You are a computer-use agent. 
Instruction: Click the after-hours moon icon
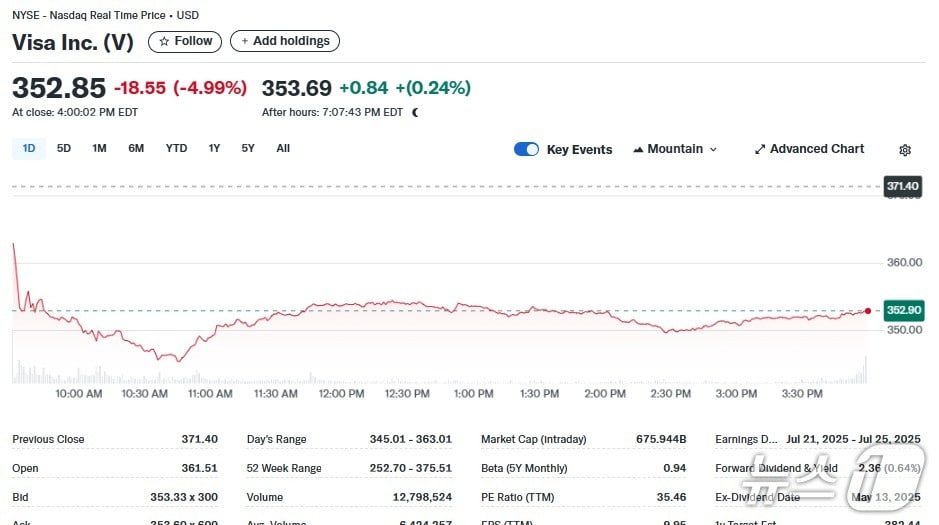(416, 112)
